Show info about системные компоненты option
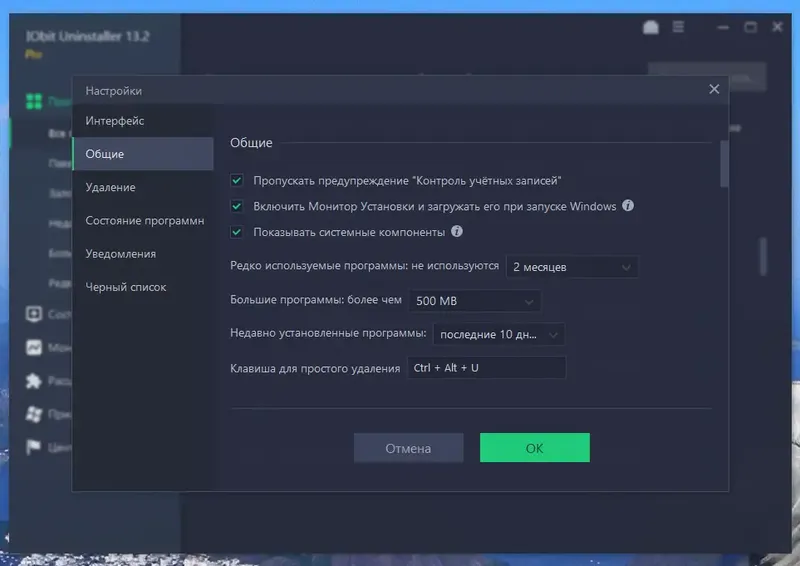 [x=457, y=231]
